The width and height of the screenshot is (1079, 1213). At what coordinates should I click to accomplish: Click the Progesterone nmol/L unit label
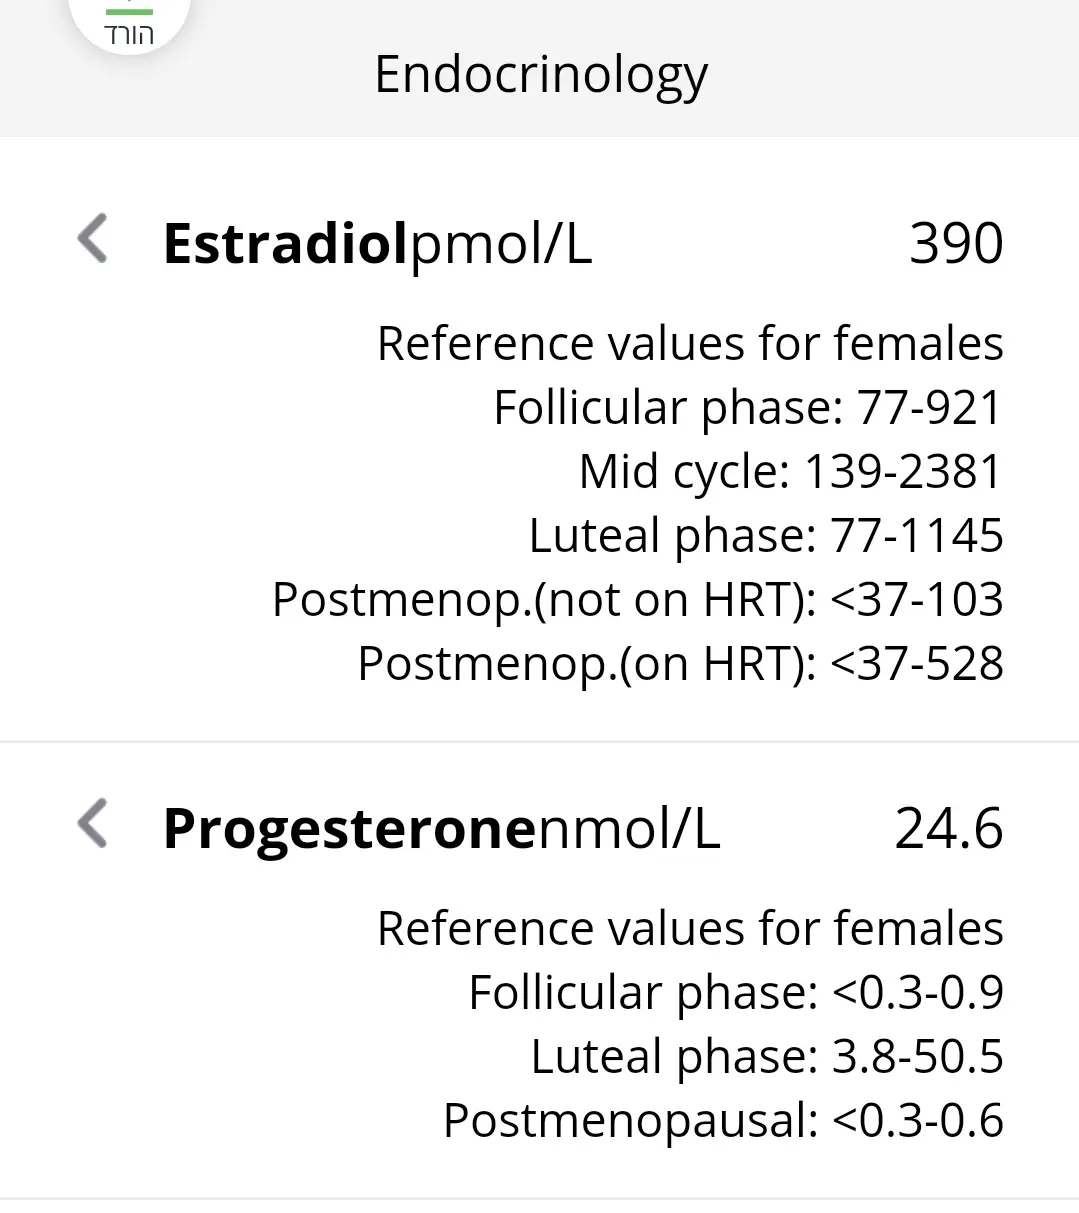[629, 829]
